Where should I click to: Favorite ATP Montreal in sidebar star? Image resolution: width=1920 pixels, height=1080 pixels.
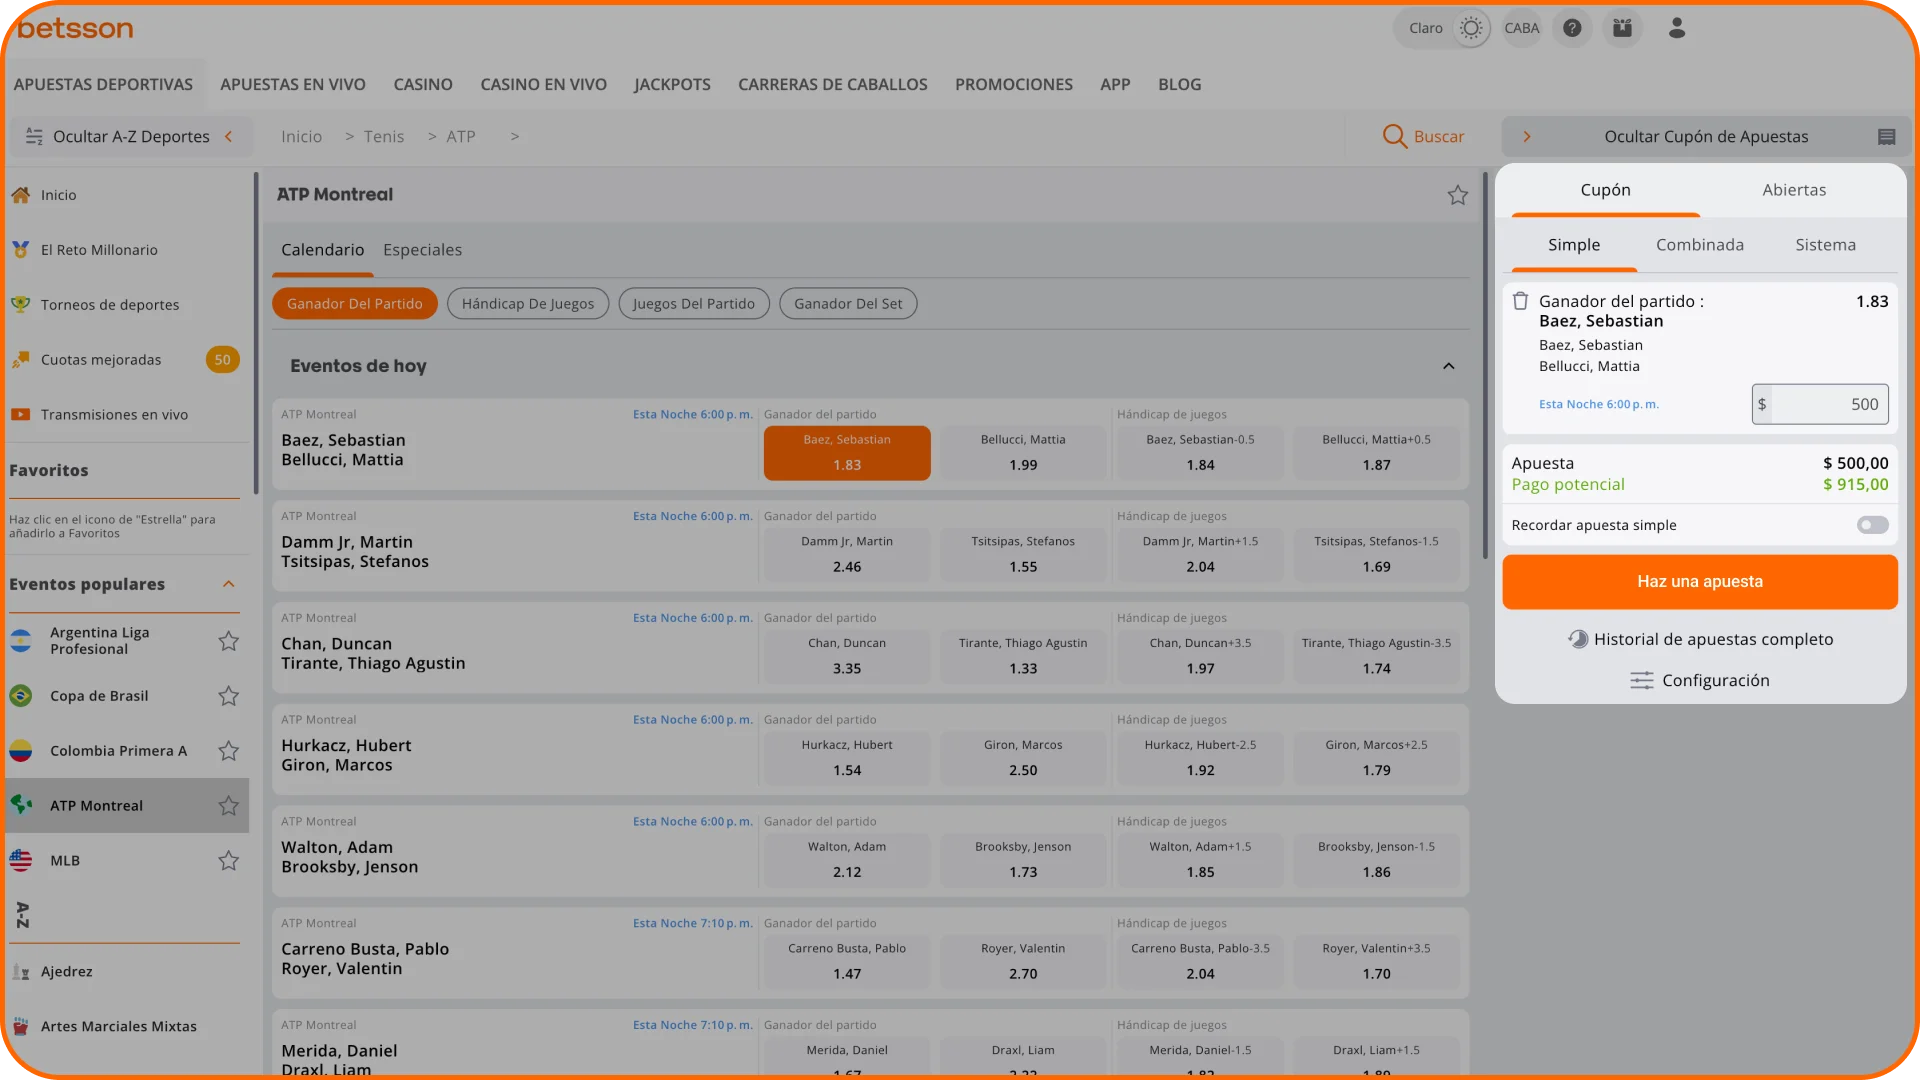pyautogui.click(x=228, y=806)
